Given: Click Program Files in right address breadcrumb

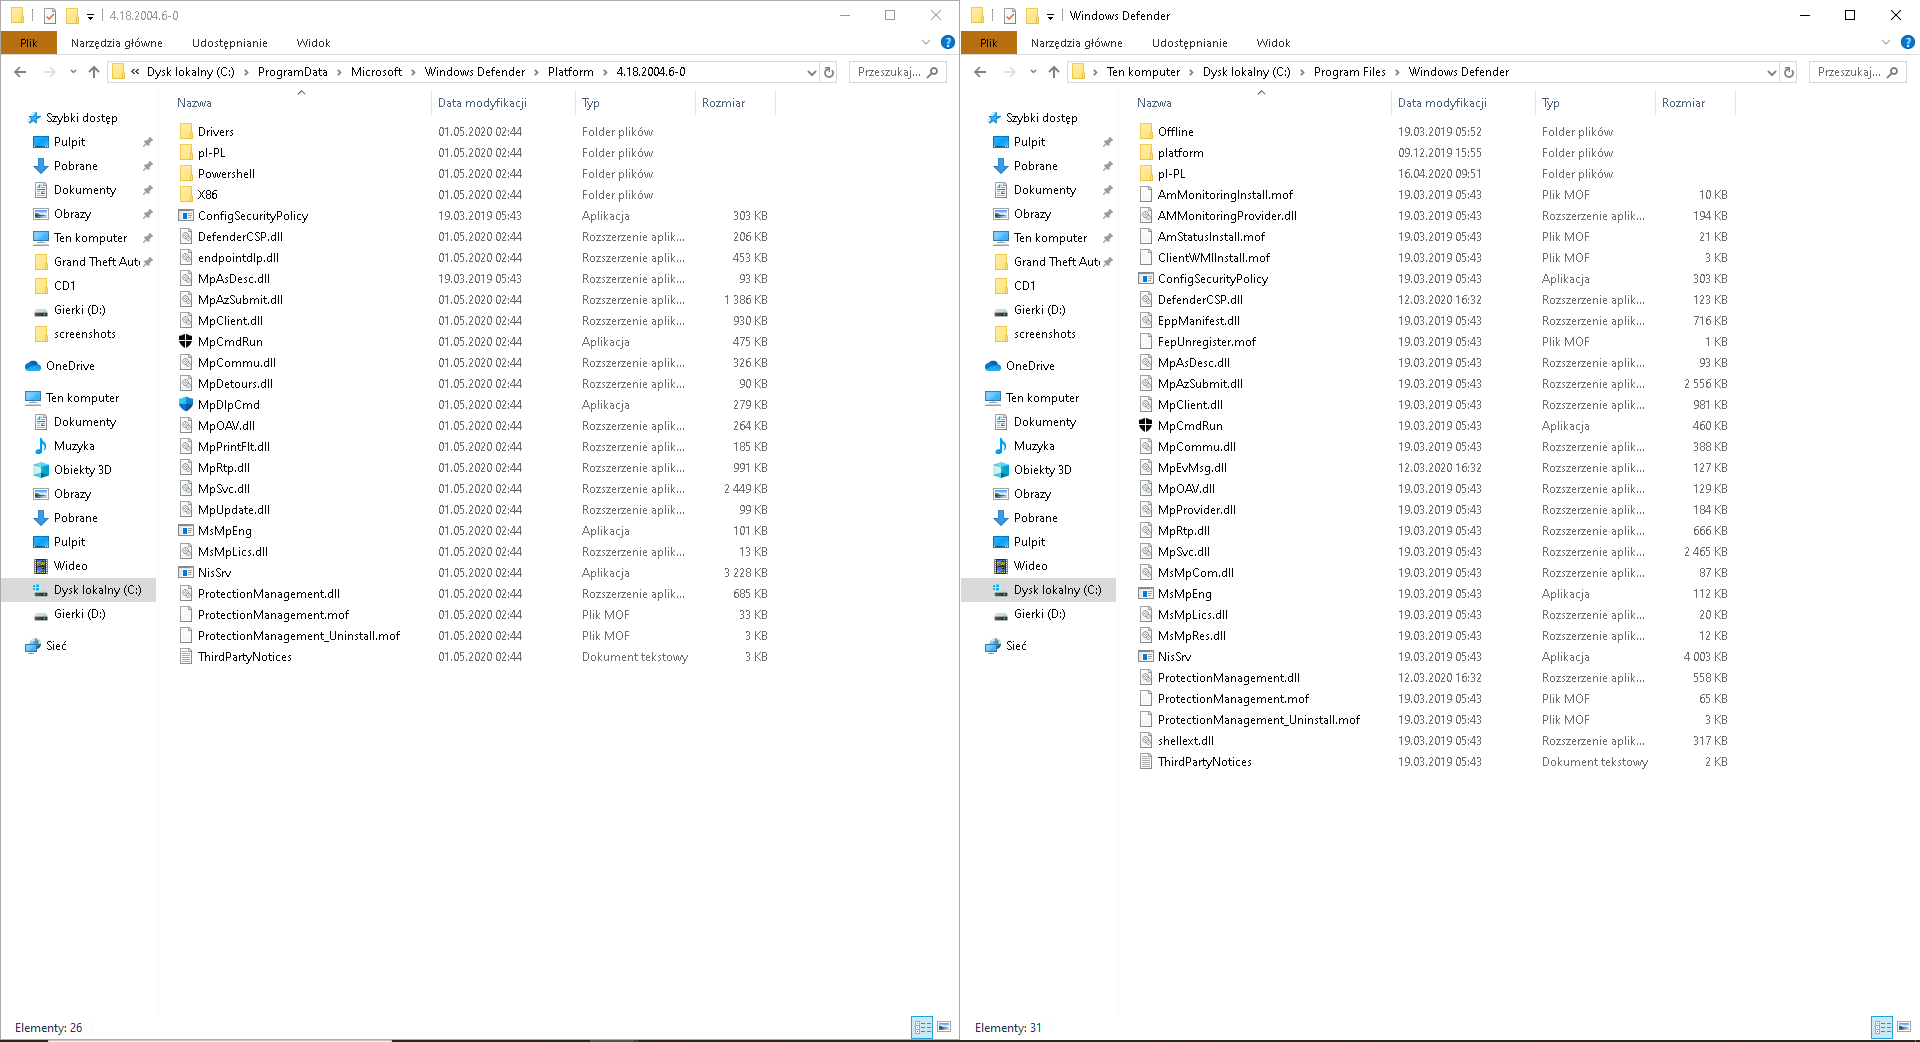Looking at the screenshot, I should tap(1349, 72).
